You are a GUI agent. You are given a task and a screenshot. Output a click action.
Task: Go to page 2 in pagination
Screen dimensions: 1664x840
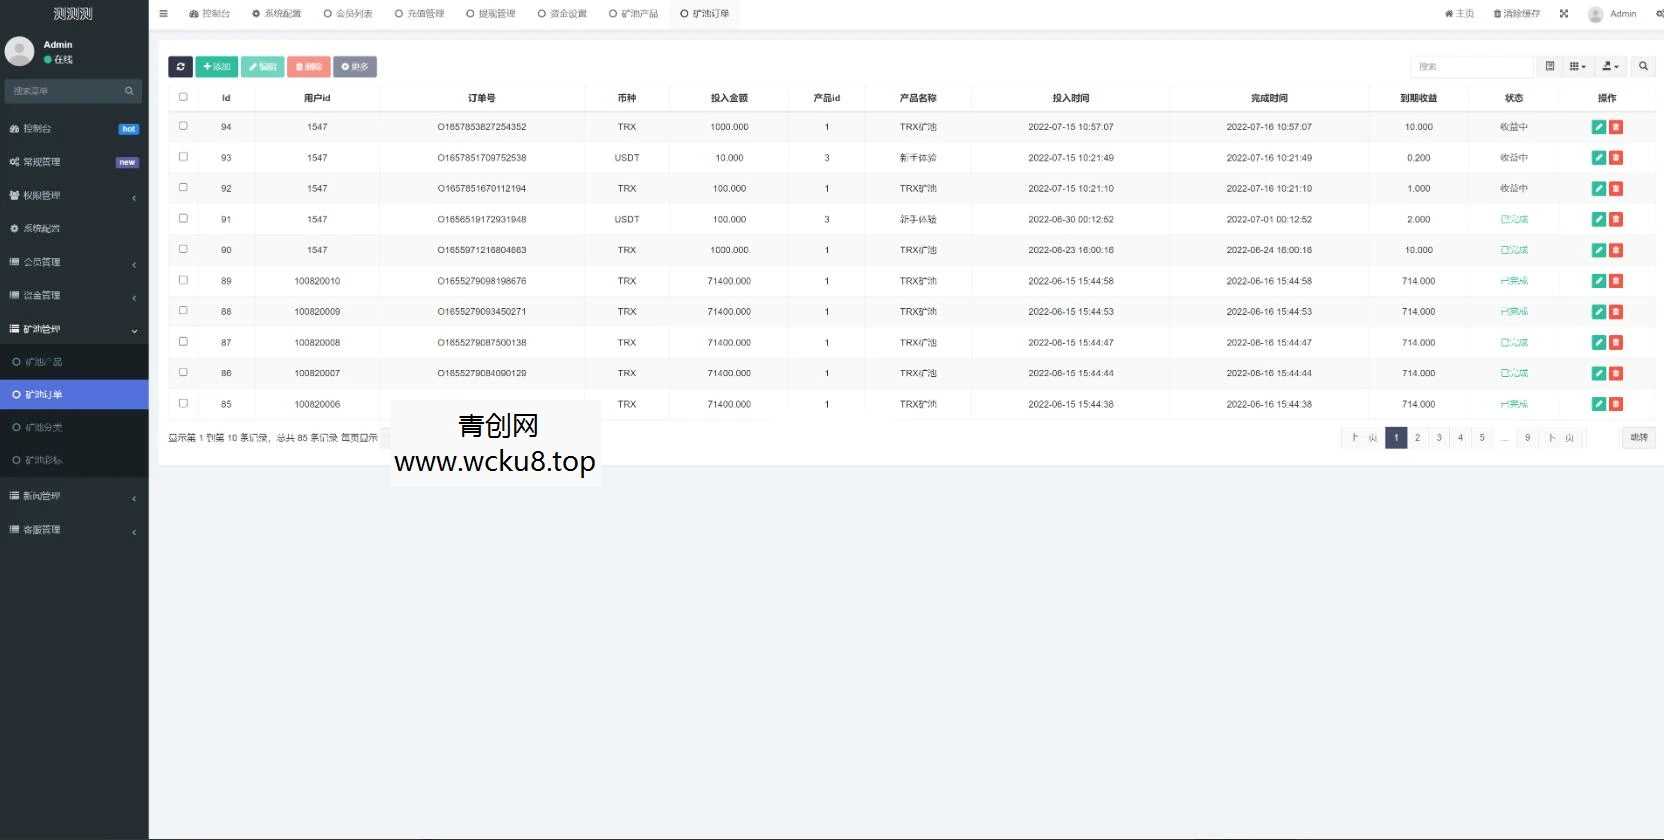tap(1417, 438)
